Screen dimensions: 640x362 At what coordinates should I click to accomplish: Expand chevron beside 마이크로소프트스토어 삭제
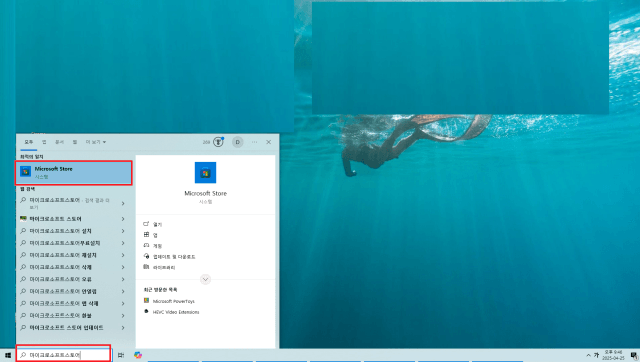(123, 267)
